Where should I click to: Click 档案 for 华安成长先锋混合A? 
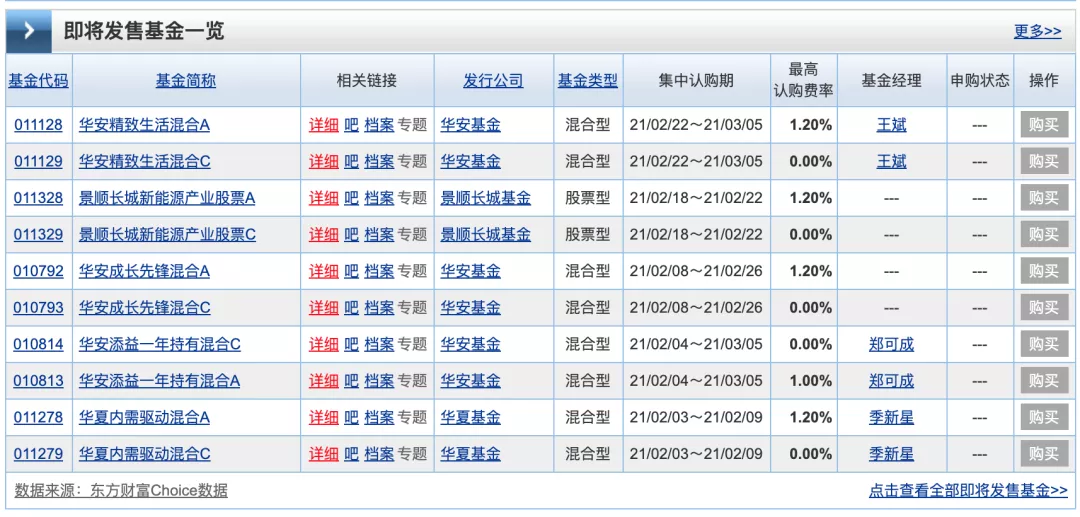coord(379,271)
